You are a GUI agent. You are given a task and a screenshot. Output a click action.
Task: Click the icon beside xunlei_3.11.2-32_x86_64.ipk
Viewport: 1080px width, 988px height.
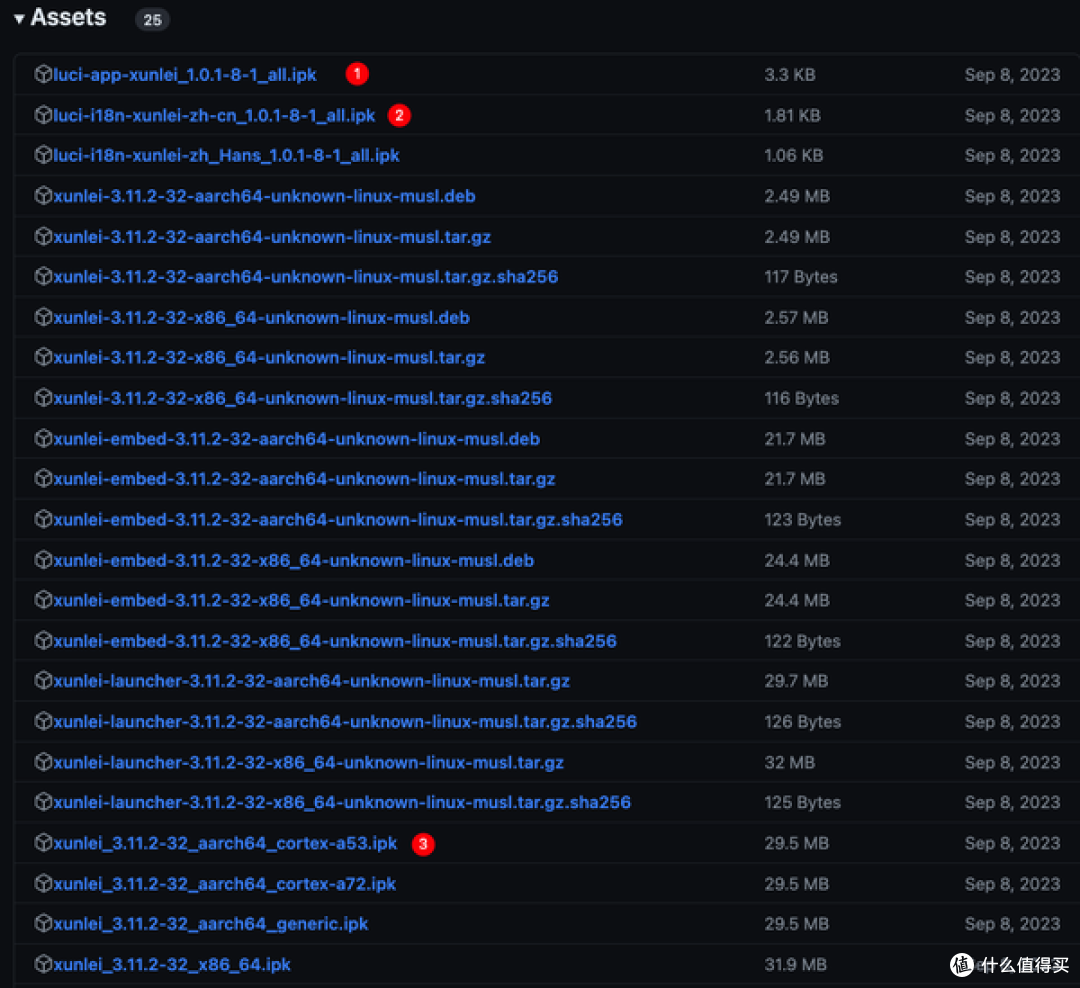coord(43,963)
